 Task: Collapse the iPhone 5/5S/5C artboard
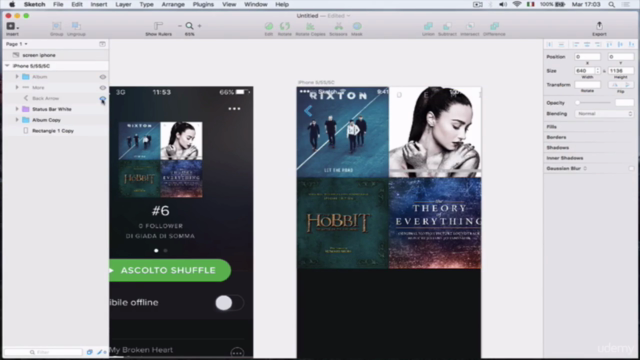point(7,66)
